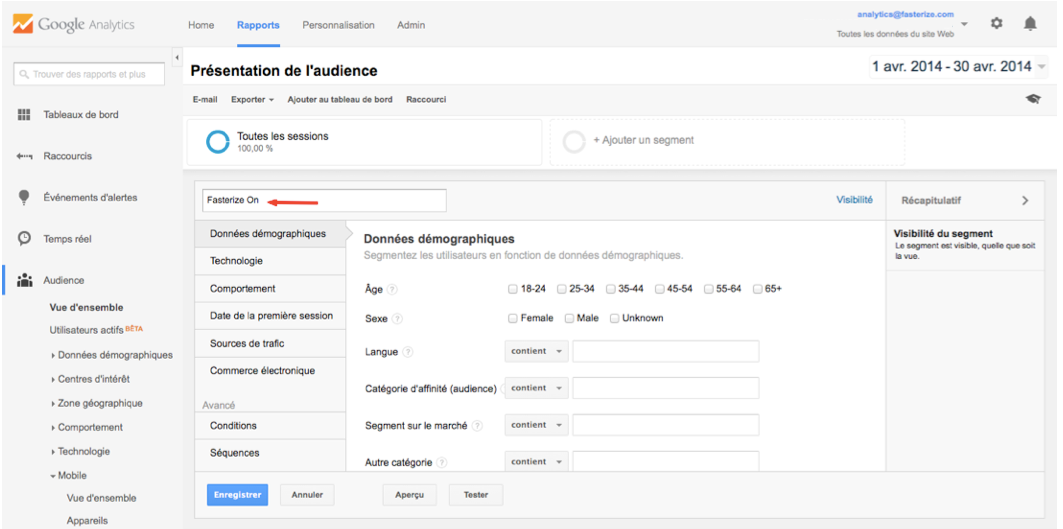The height and width of the screenshot is (529, 1063).
Task: Click the Audience people icon
Action: tap(23, 281)
